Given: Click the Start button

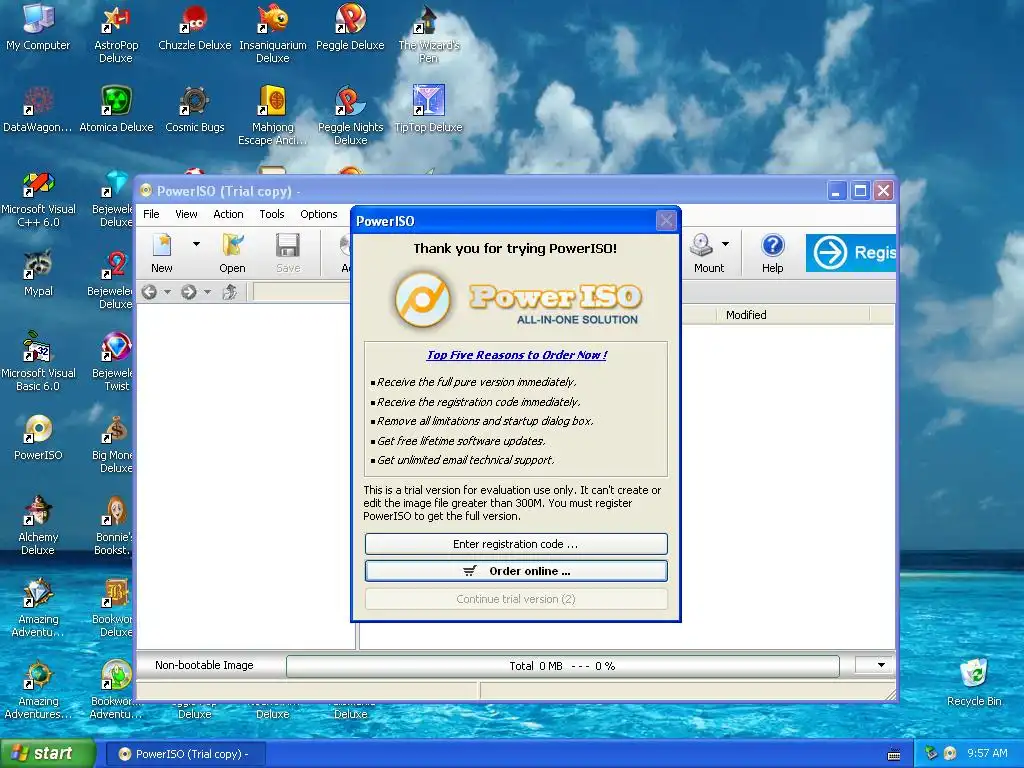Looking at the screenshot, I should pyautogui.click(x=48, y=753).
